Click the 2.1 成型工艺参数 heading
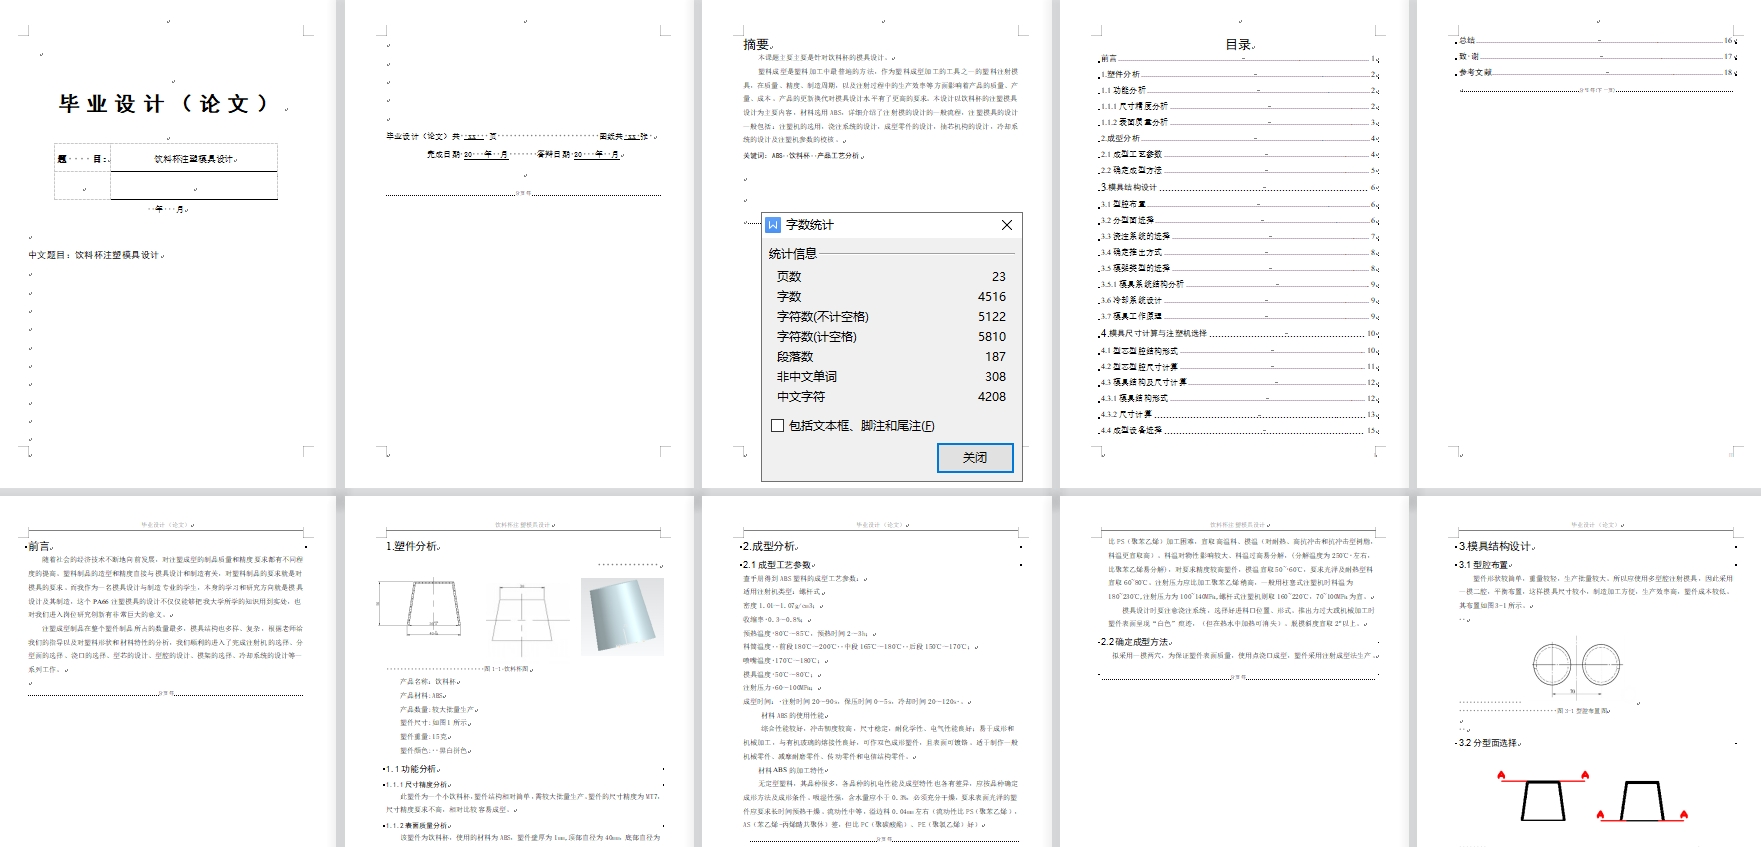 click(777, 565)
